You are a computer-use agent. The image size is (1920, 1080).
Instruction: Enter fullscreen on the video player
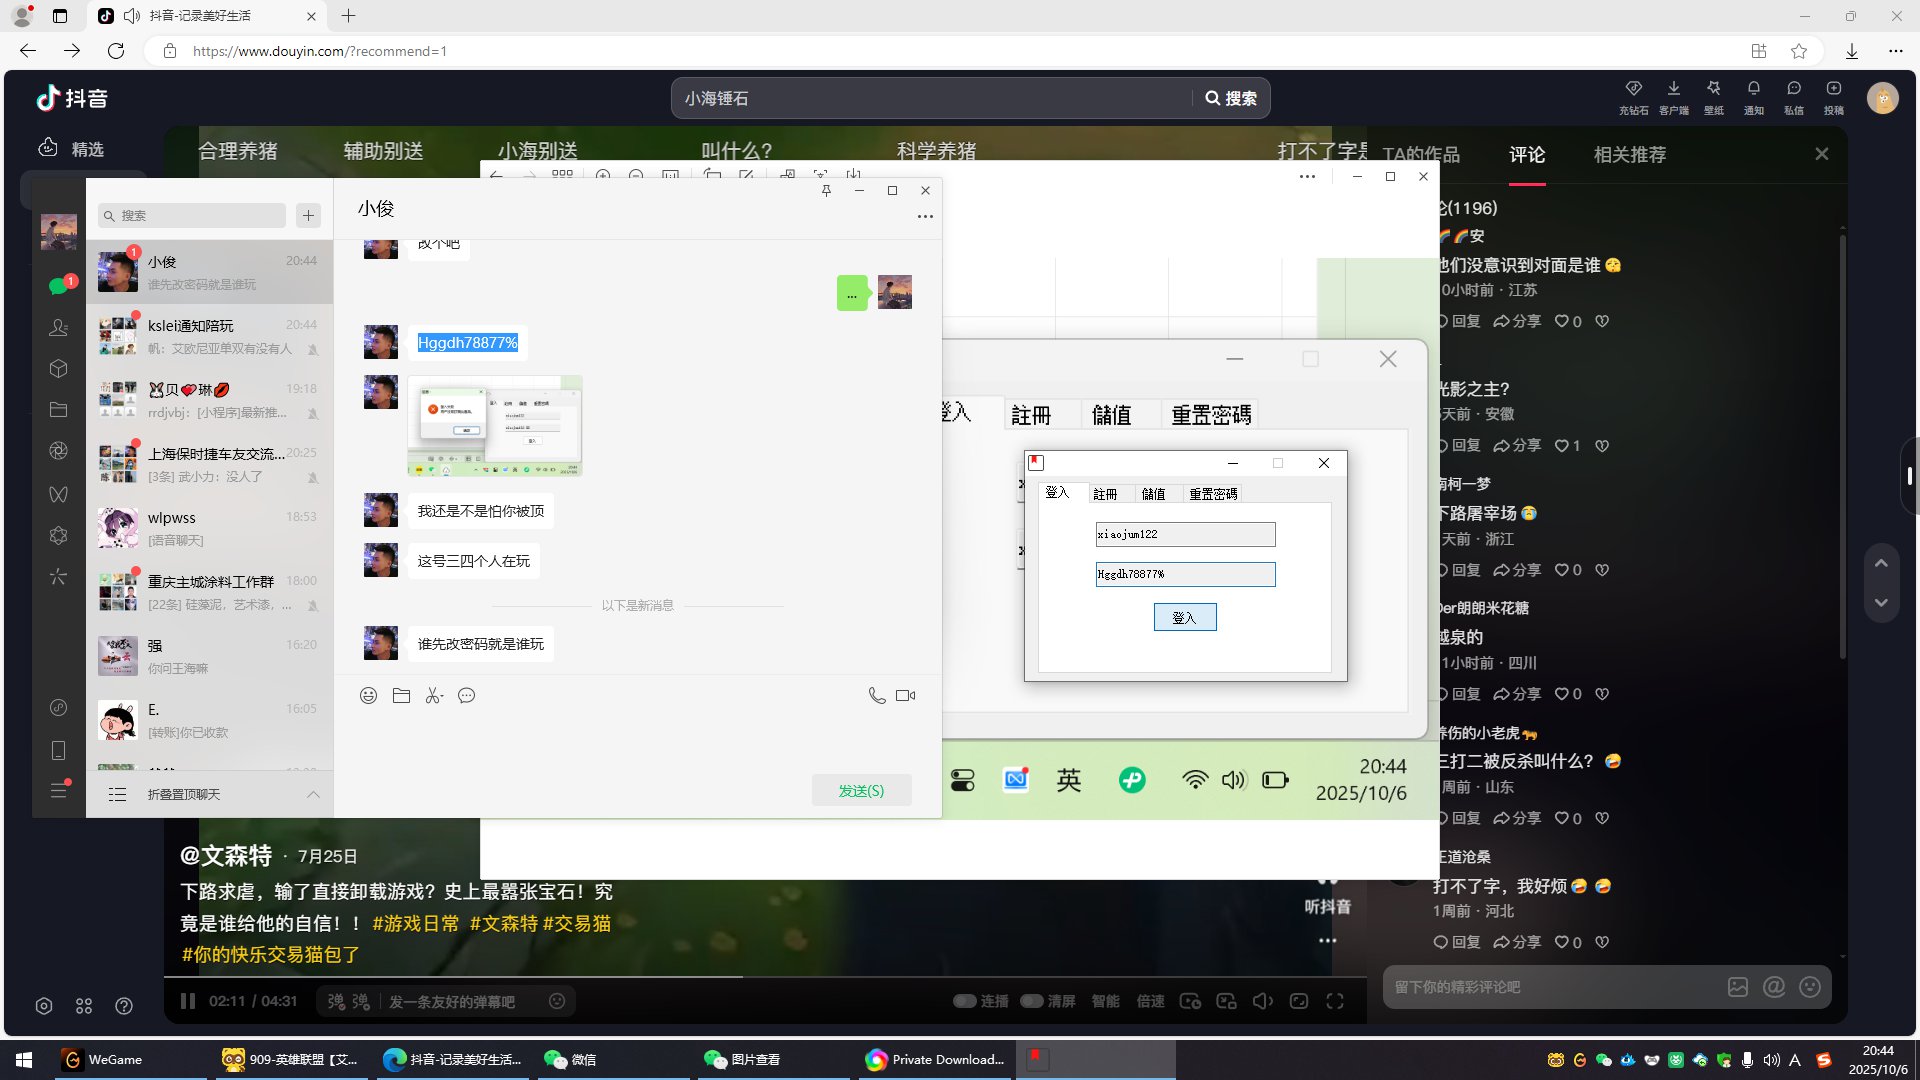click(x=1335, y=1001)
